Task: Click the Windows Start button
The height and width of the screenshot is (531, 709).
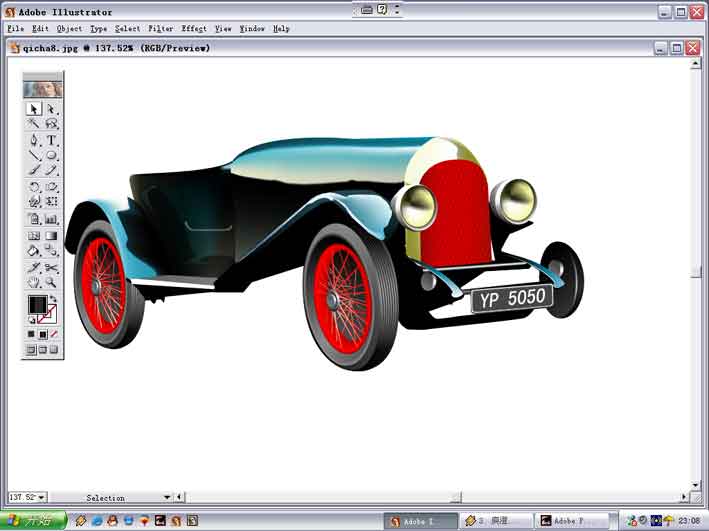Action: (32, 521)
